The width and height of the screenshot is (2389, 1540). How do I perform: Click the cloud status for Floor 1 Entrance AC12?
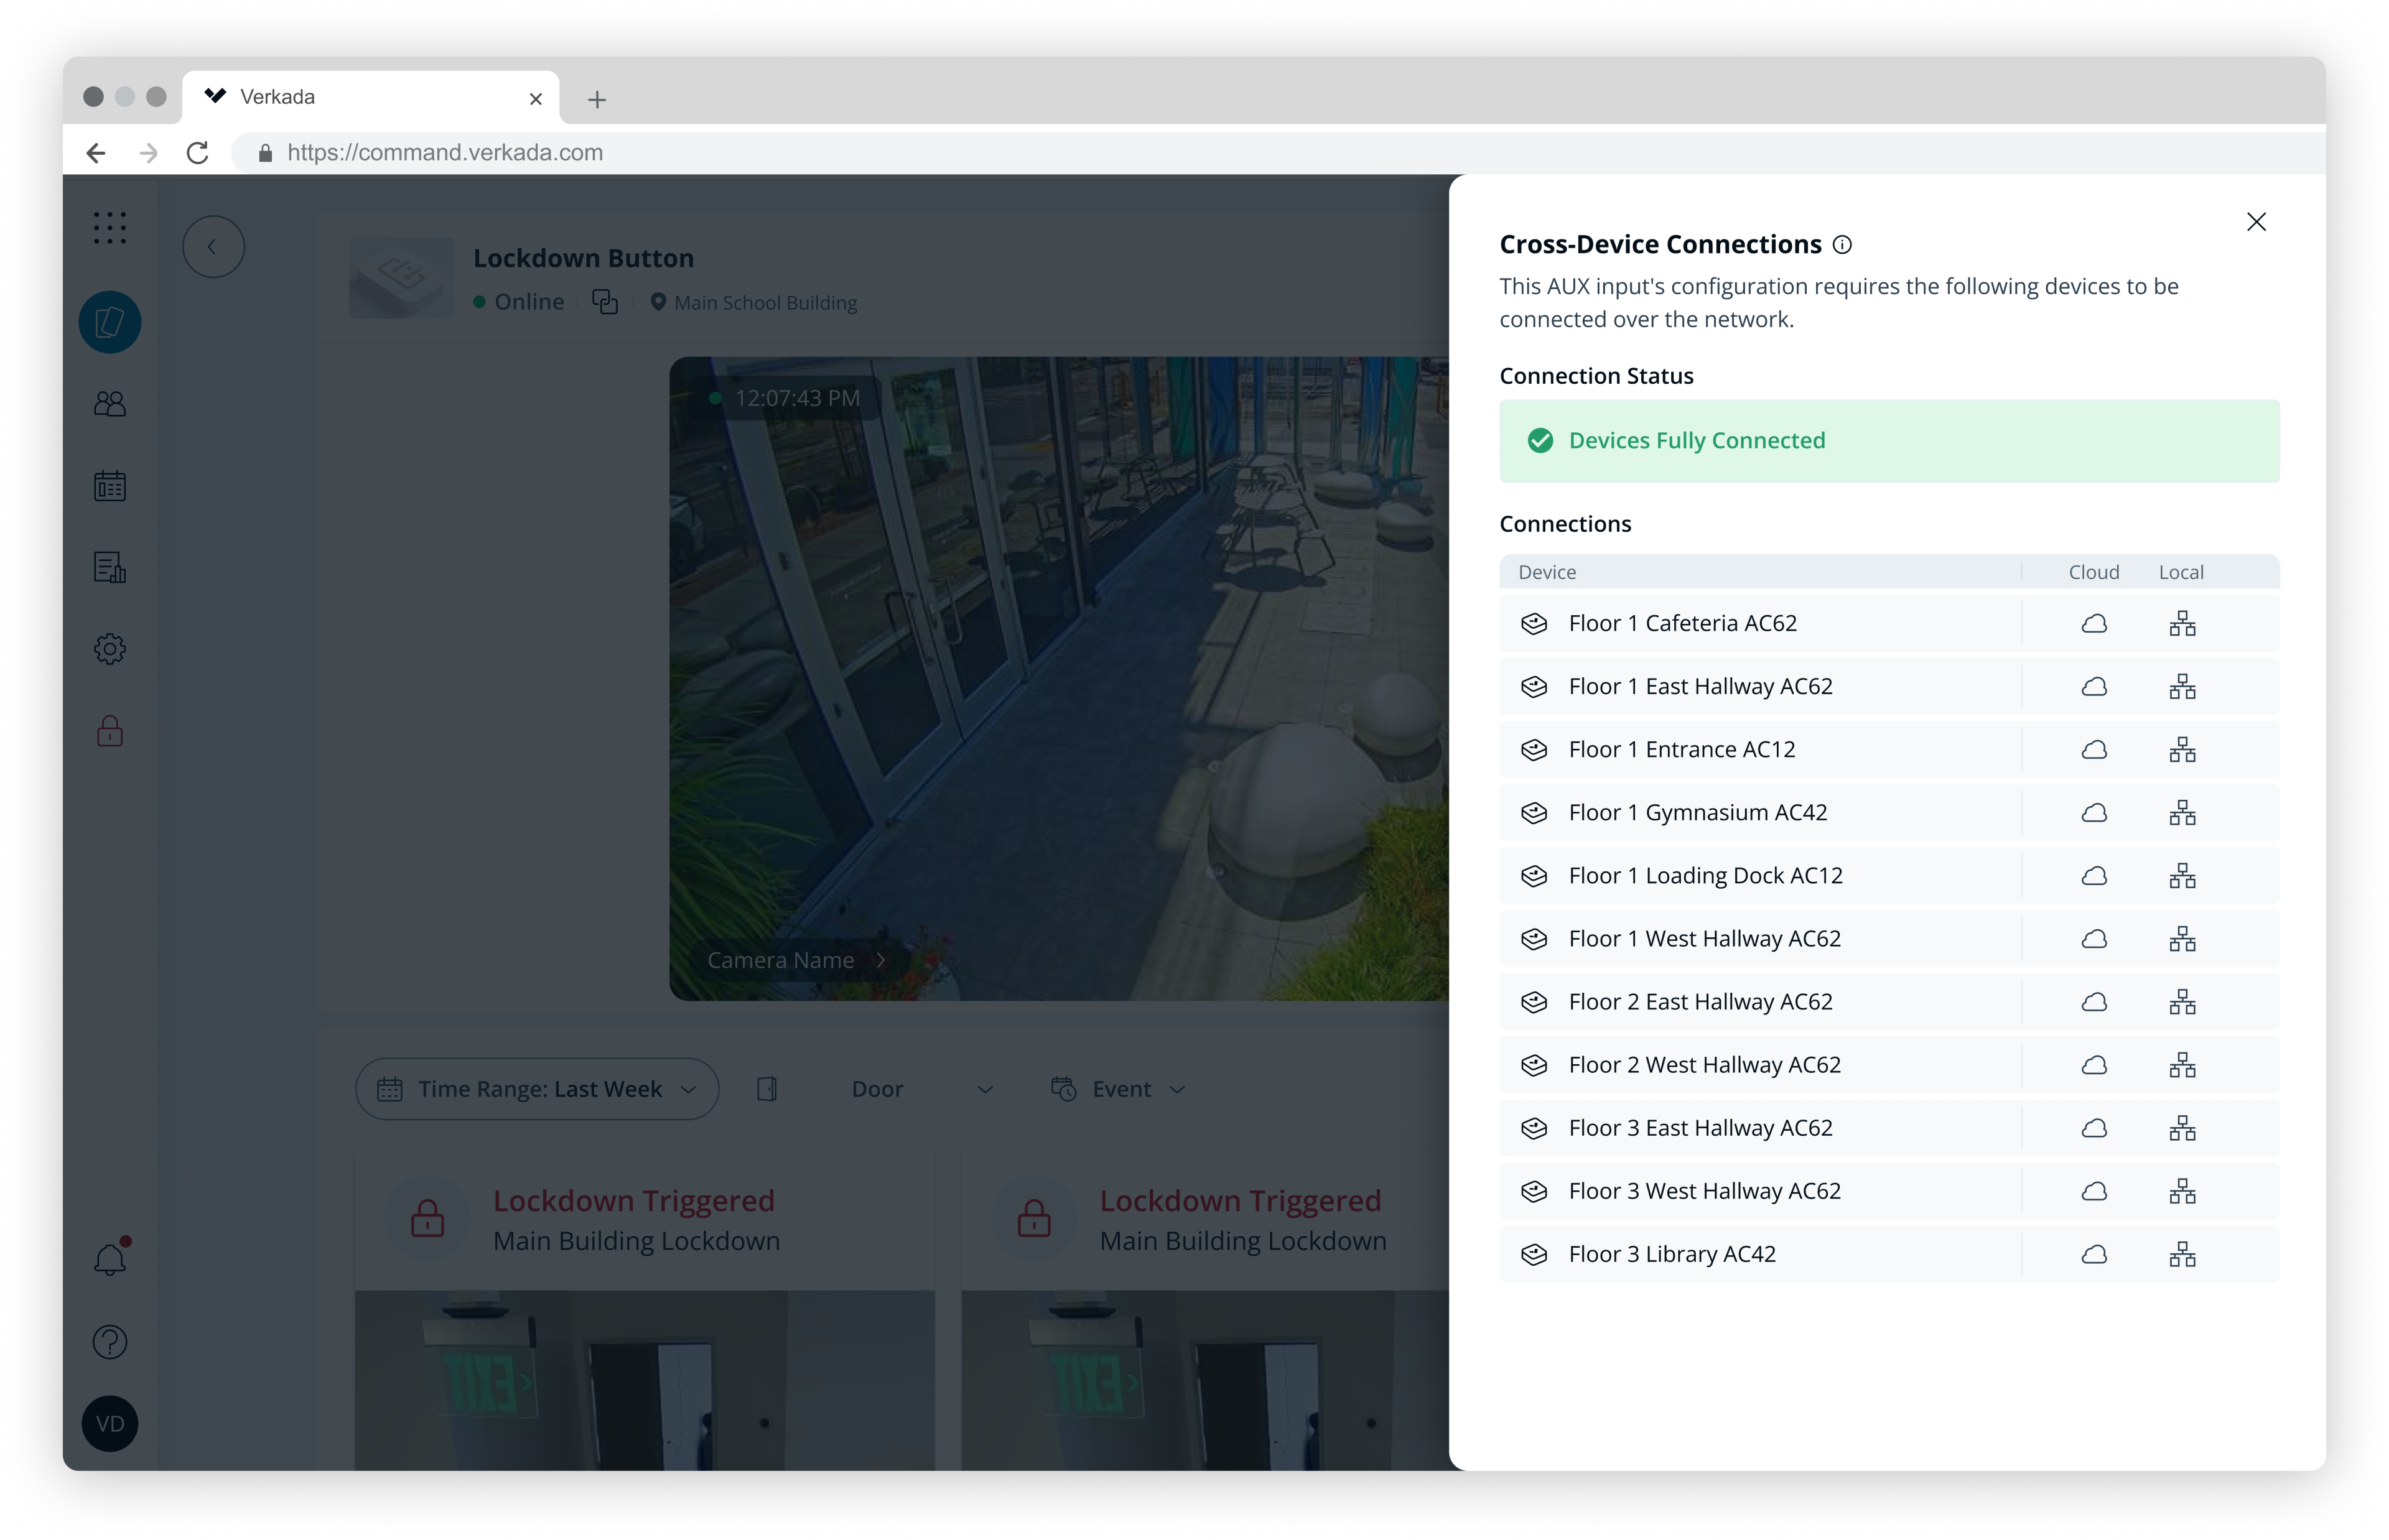(2095, 749)
